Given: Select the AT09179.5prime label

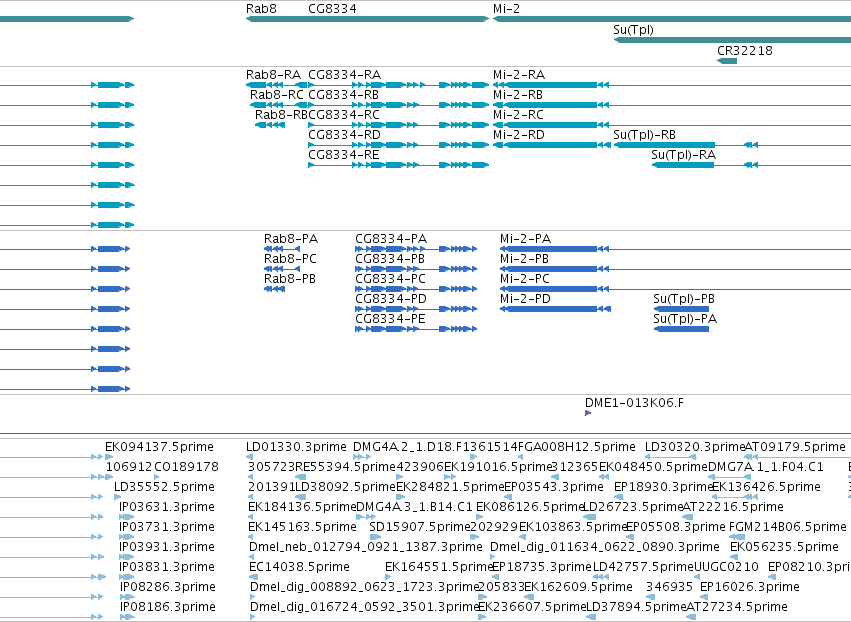Looking at the screenshot, I should (795, 447).
